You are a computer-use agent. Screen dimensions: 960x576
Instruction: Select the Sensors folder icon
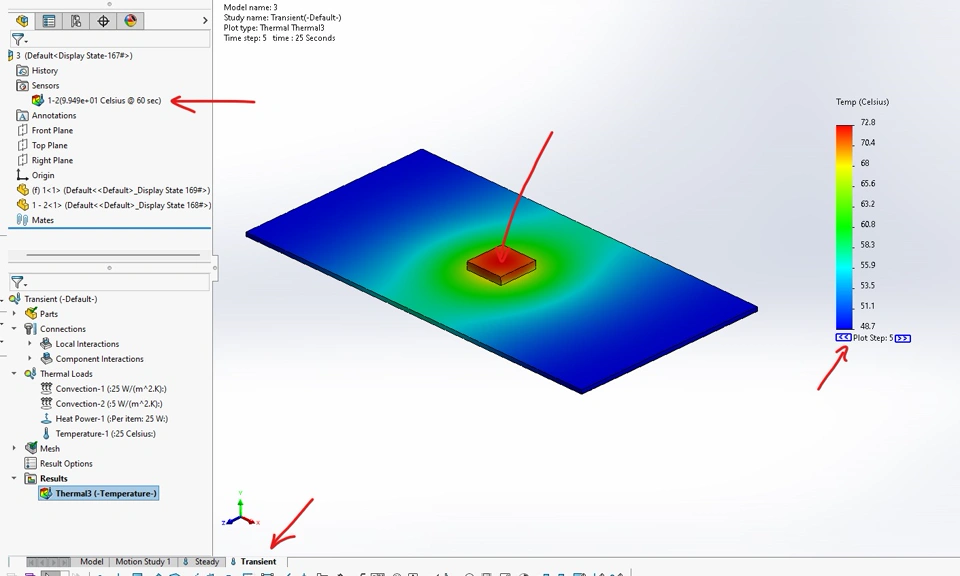23,86
